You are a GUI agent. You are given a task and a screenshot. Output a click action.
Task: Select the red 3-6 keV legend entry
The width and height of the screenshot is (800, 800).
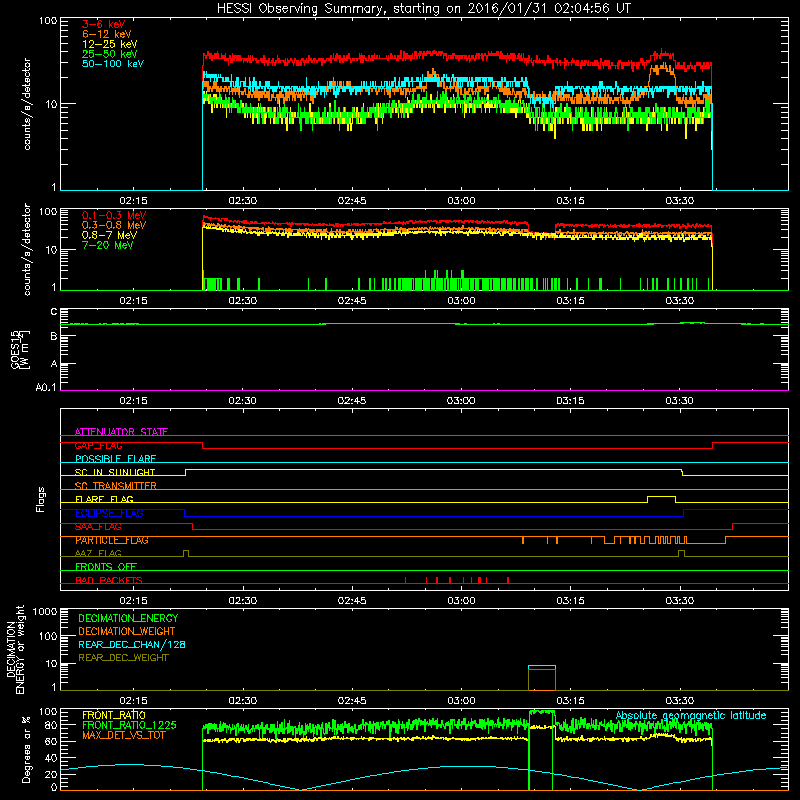click(104, 24)
